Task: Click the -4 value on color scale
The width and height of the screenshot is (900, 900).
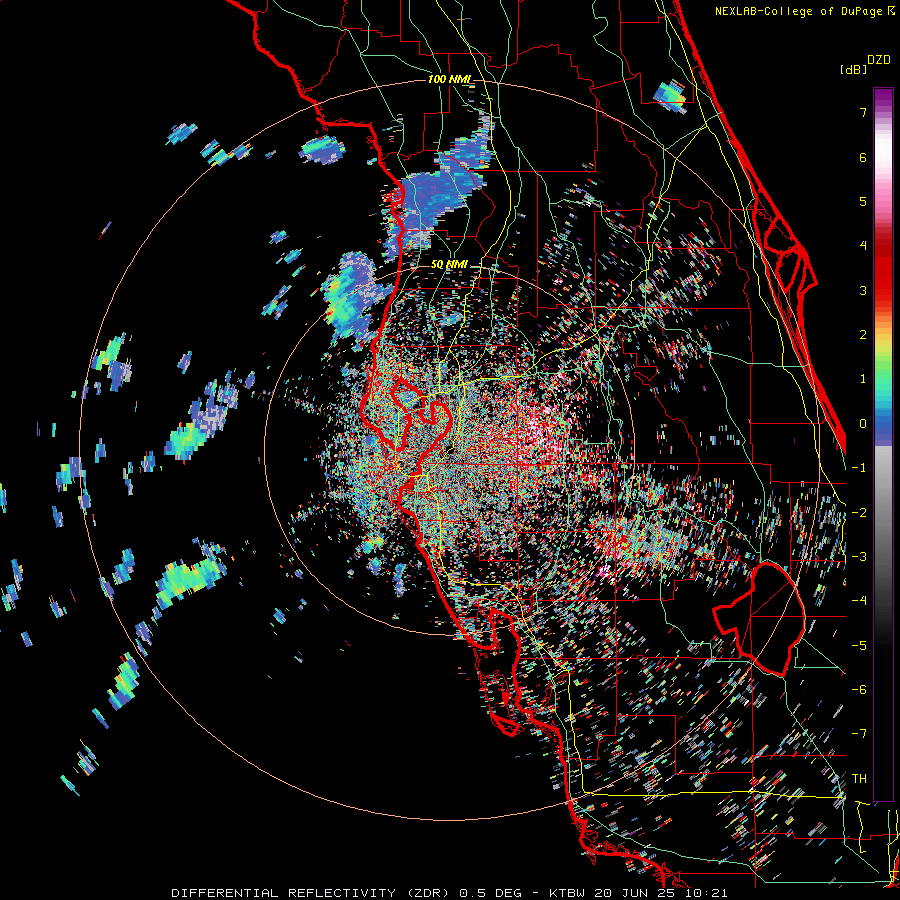Action: pos(859,601)
